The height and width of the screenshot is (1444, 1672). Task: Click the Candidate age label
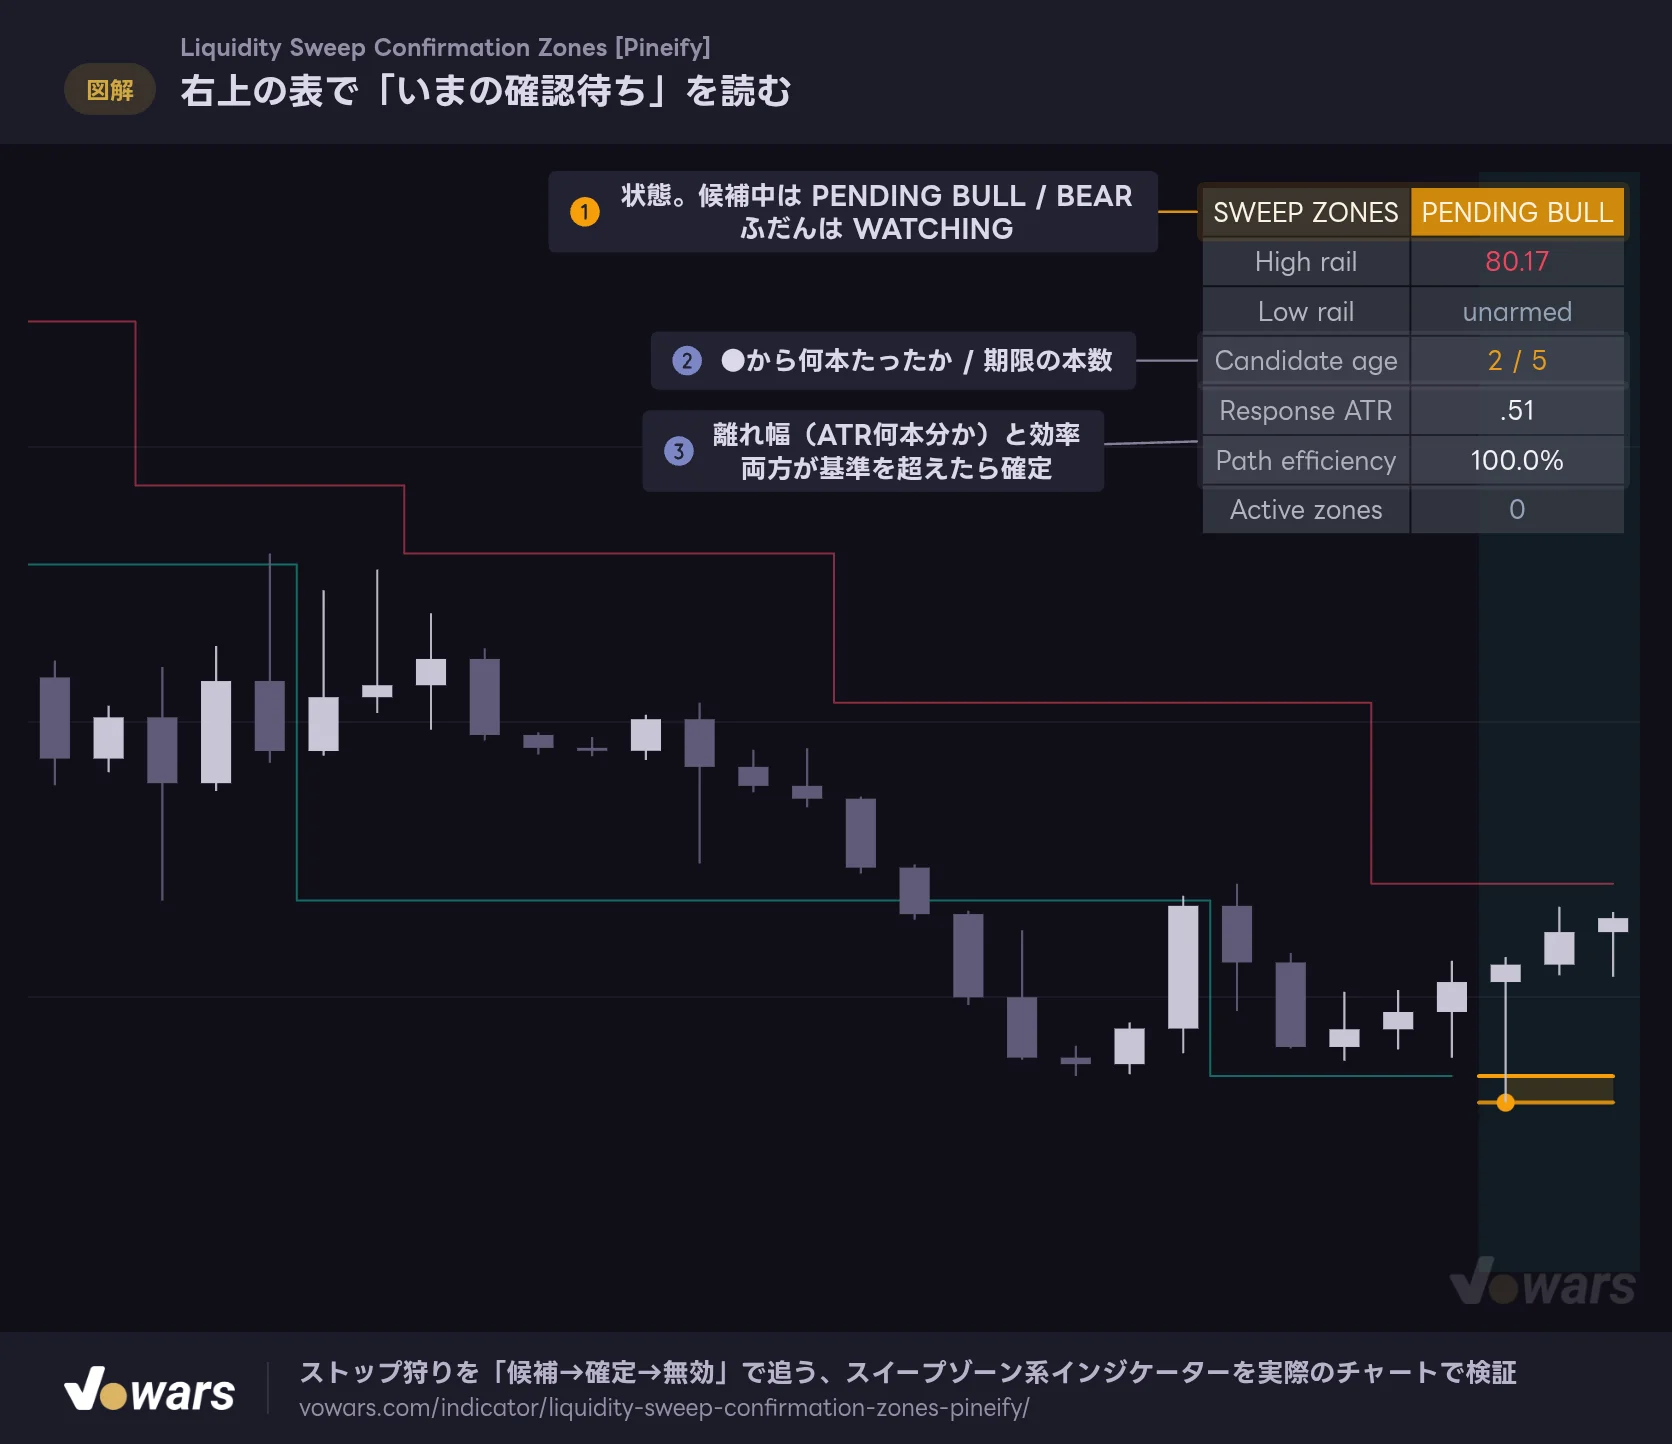click(x=1306, y=361)
